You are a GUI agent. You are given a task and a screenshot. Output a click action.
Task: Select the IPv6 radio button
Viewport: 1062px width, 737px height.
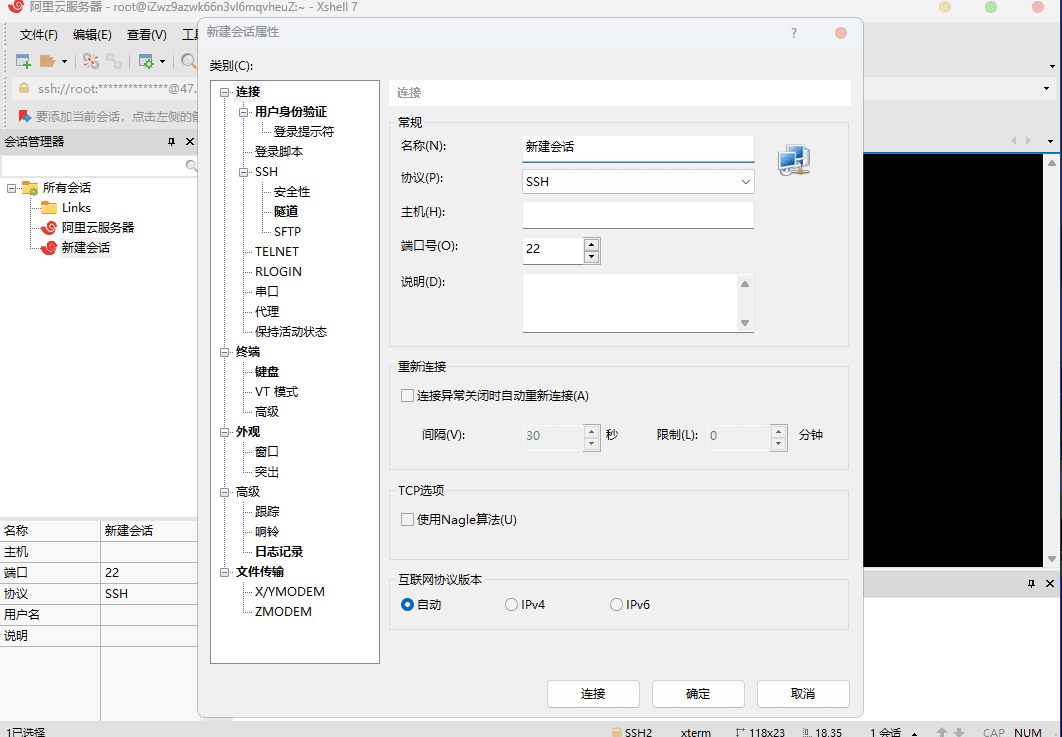[616, 604]
